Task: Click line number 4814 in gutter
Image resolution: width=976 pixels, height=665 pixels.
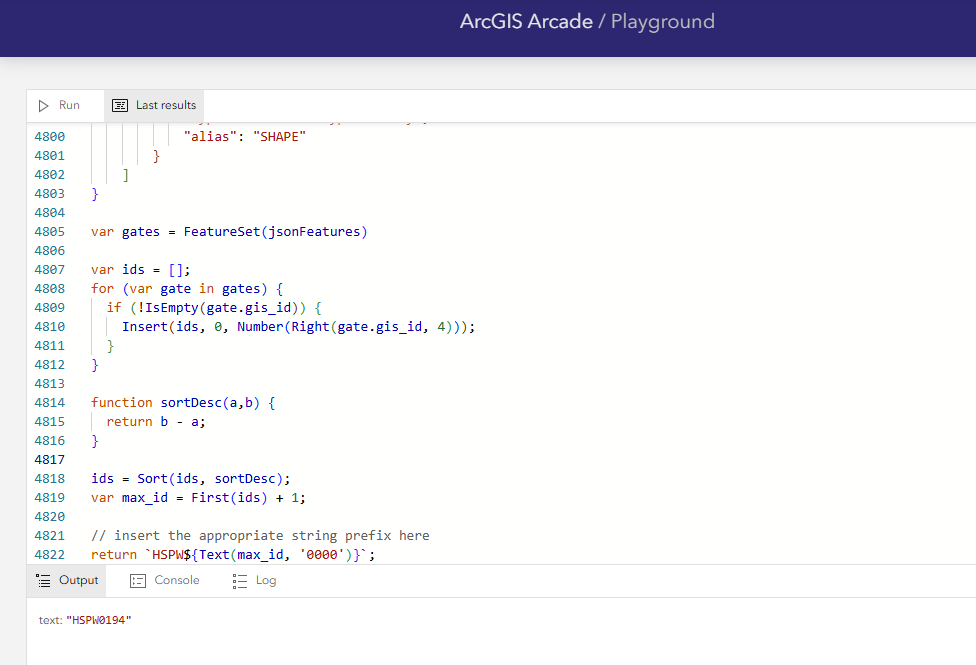Action: 50,402
